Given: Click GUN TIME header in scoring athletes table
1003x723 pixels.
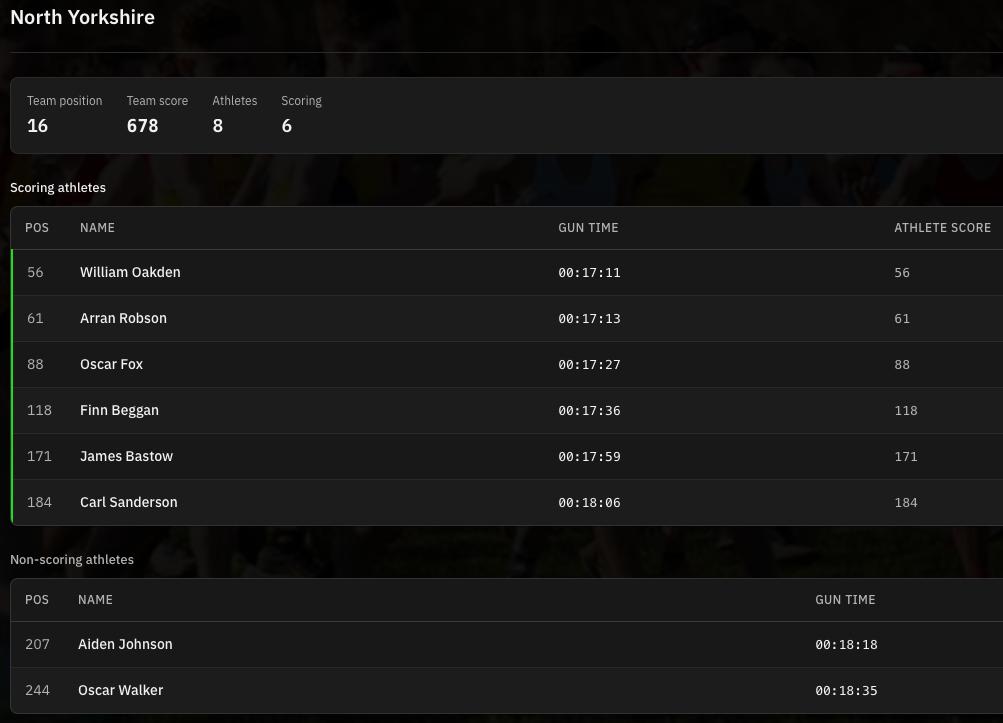Looking at the screenshot, I should tap(588, 228).
